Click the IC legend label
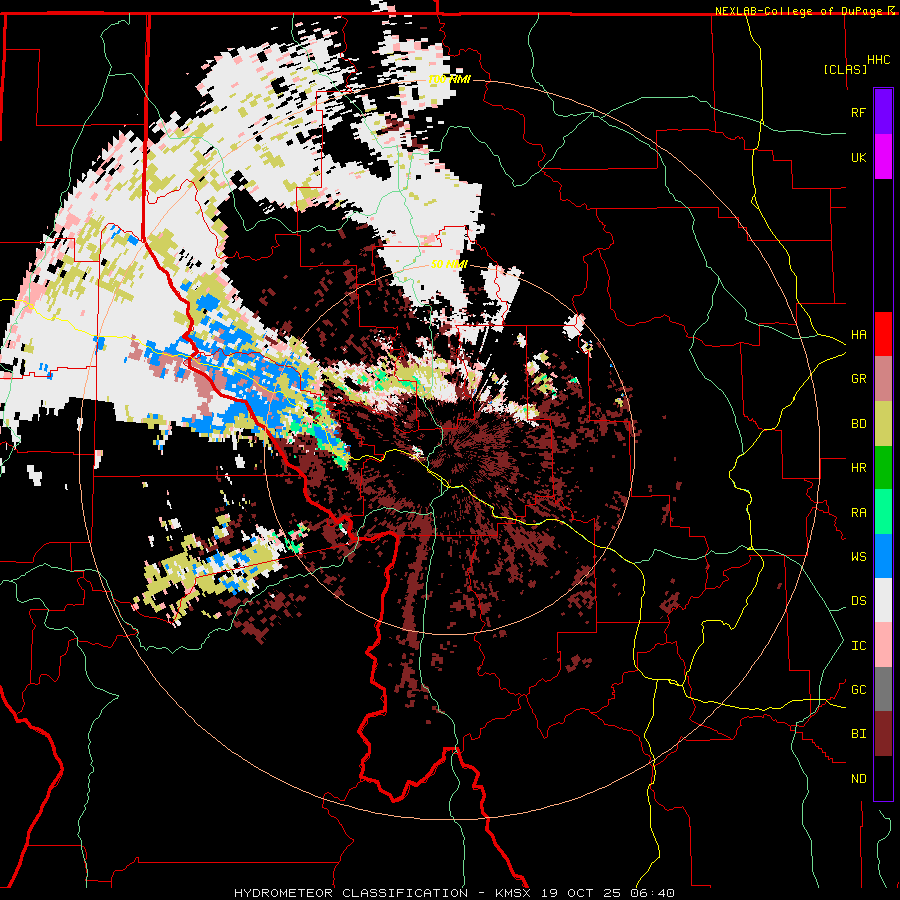 pos(858,646)
